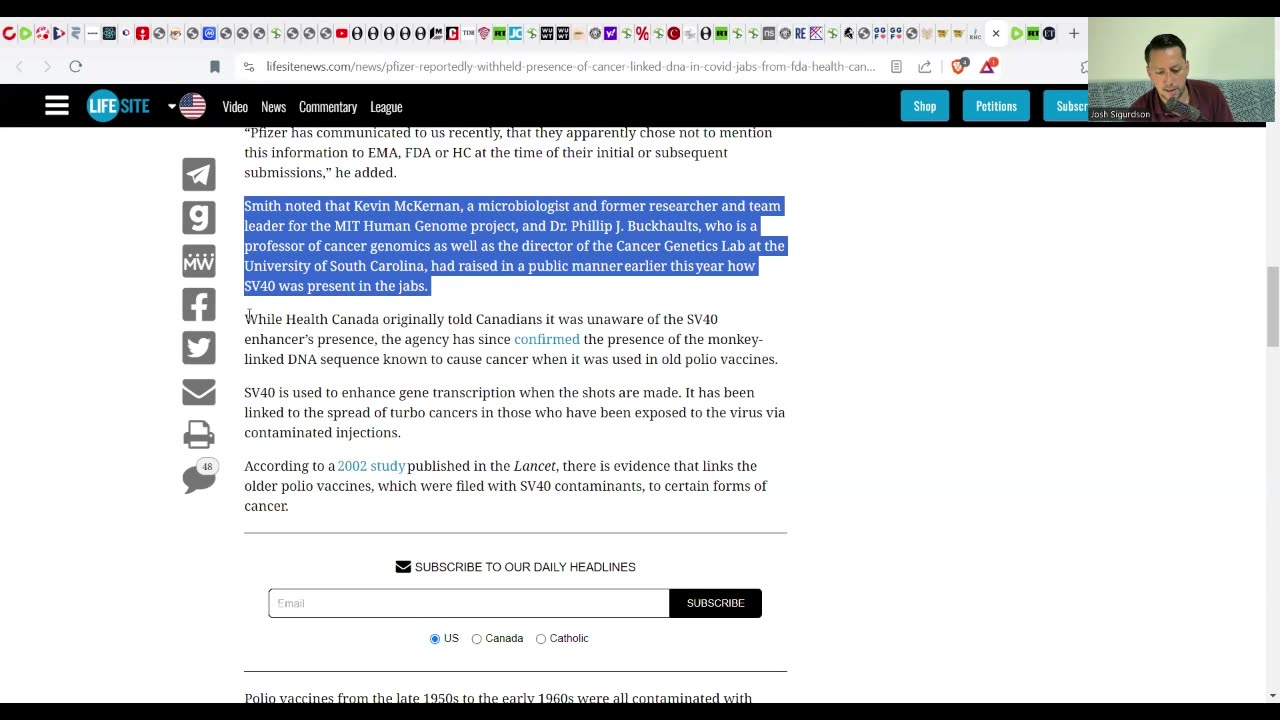
Task: Select the US newsletter option
Action: (x=435, y=638)
